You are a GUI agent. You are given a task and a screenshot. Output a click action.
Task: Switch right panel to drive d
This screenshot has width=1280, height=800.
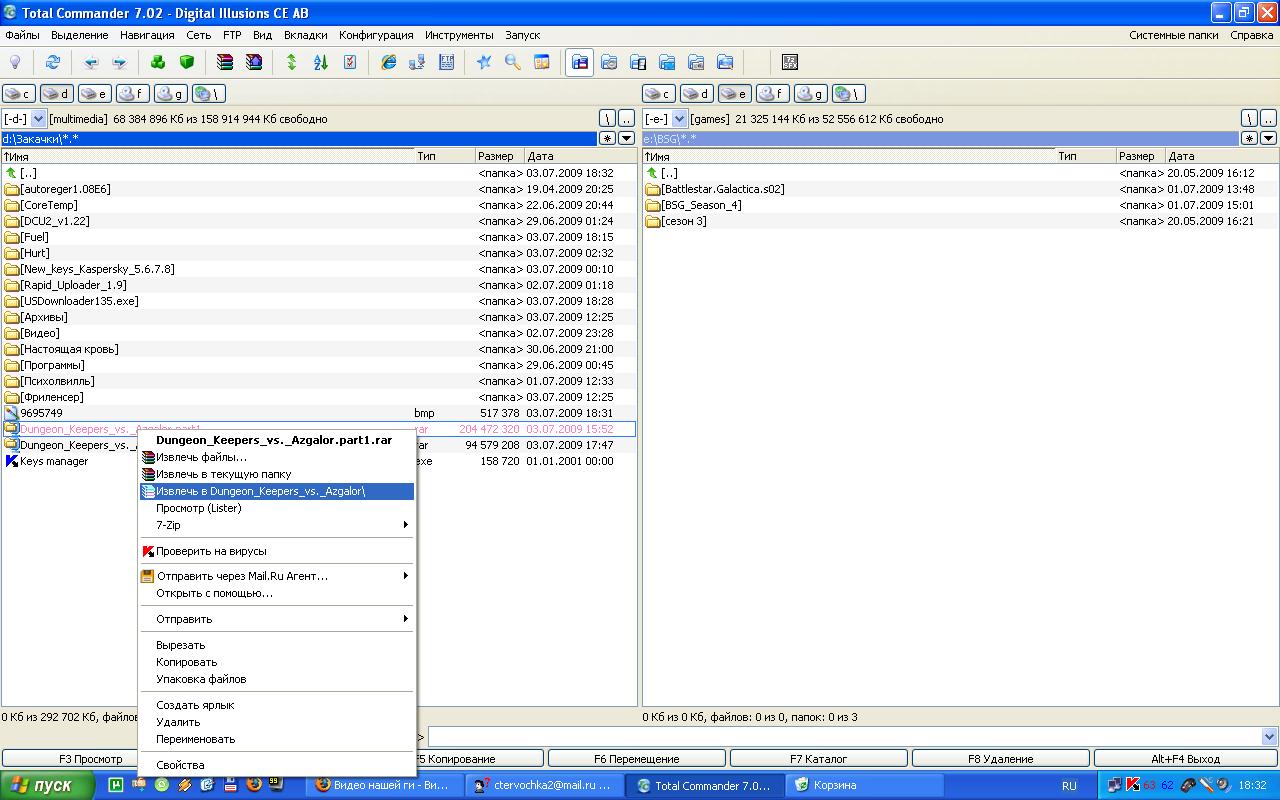pos(696,94)
